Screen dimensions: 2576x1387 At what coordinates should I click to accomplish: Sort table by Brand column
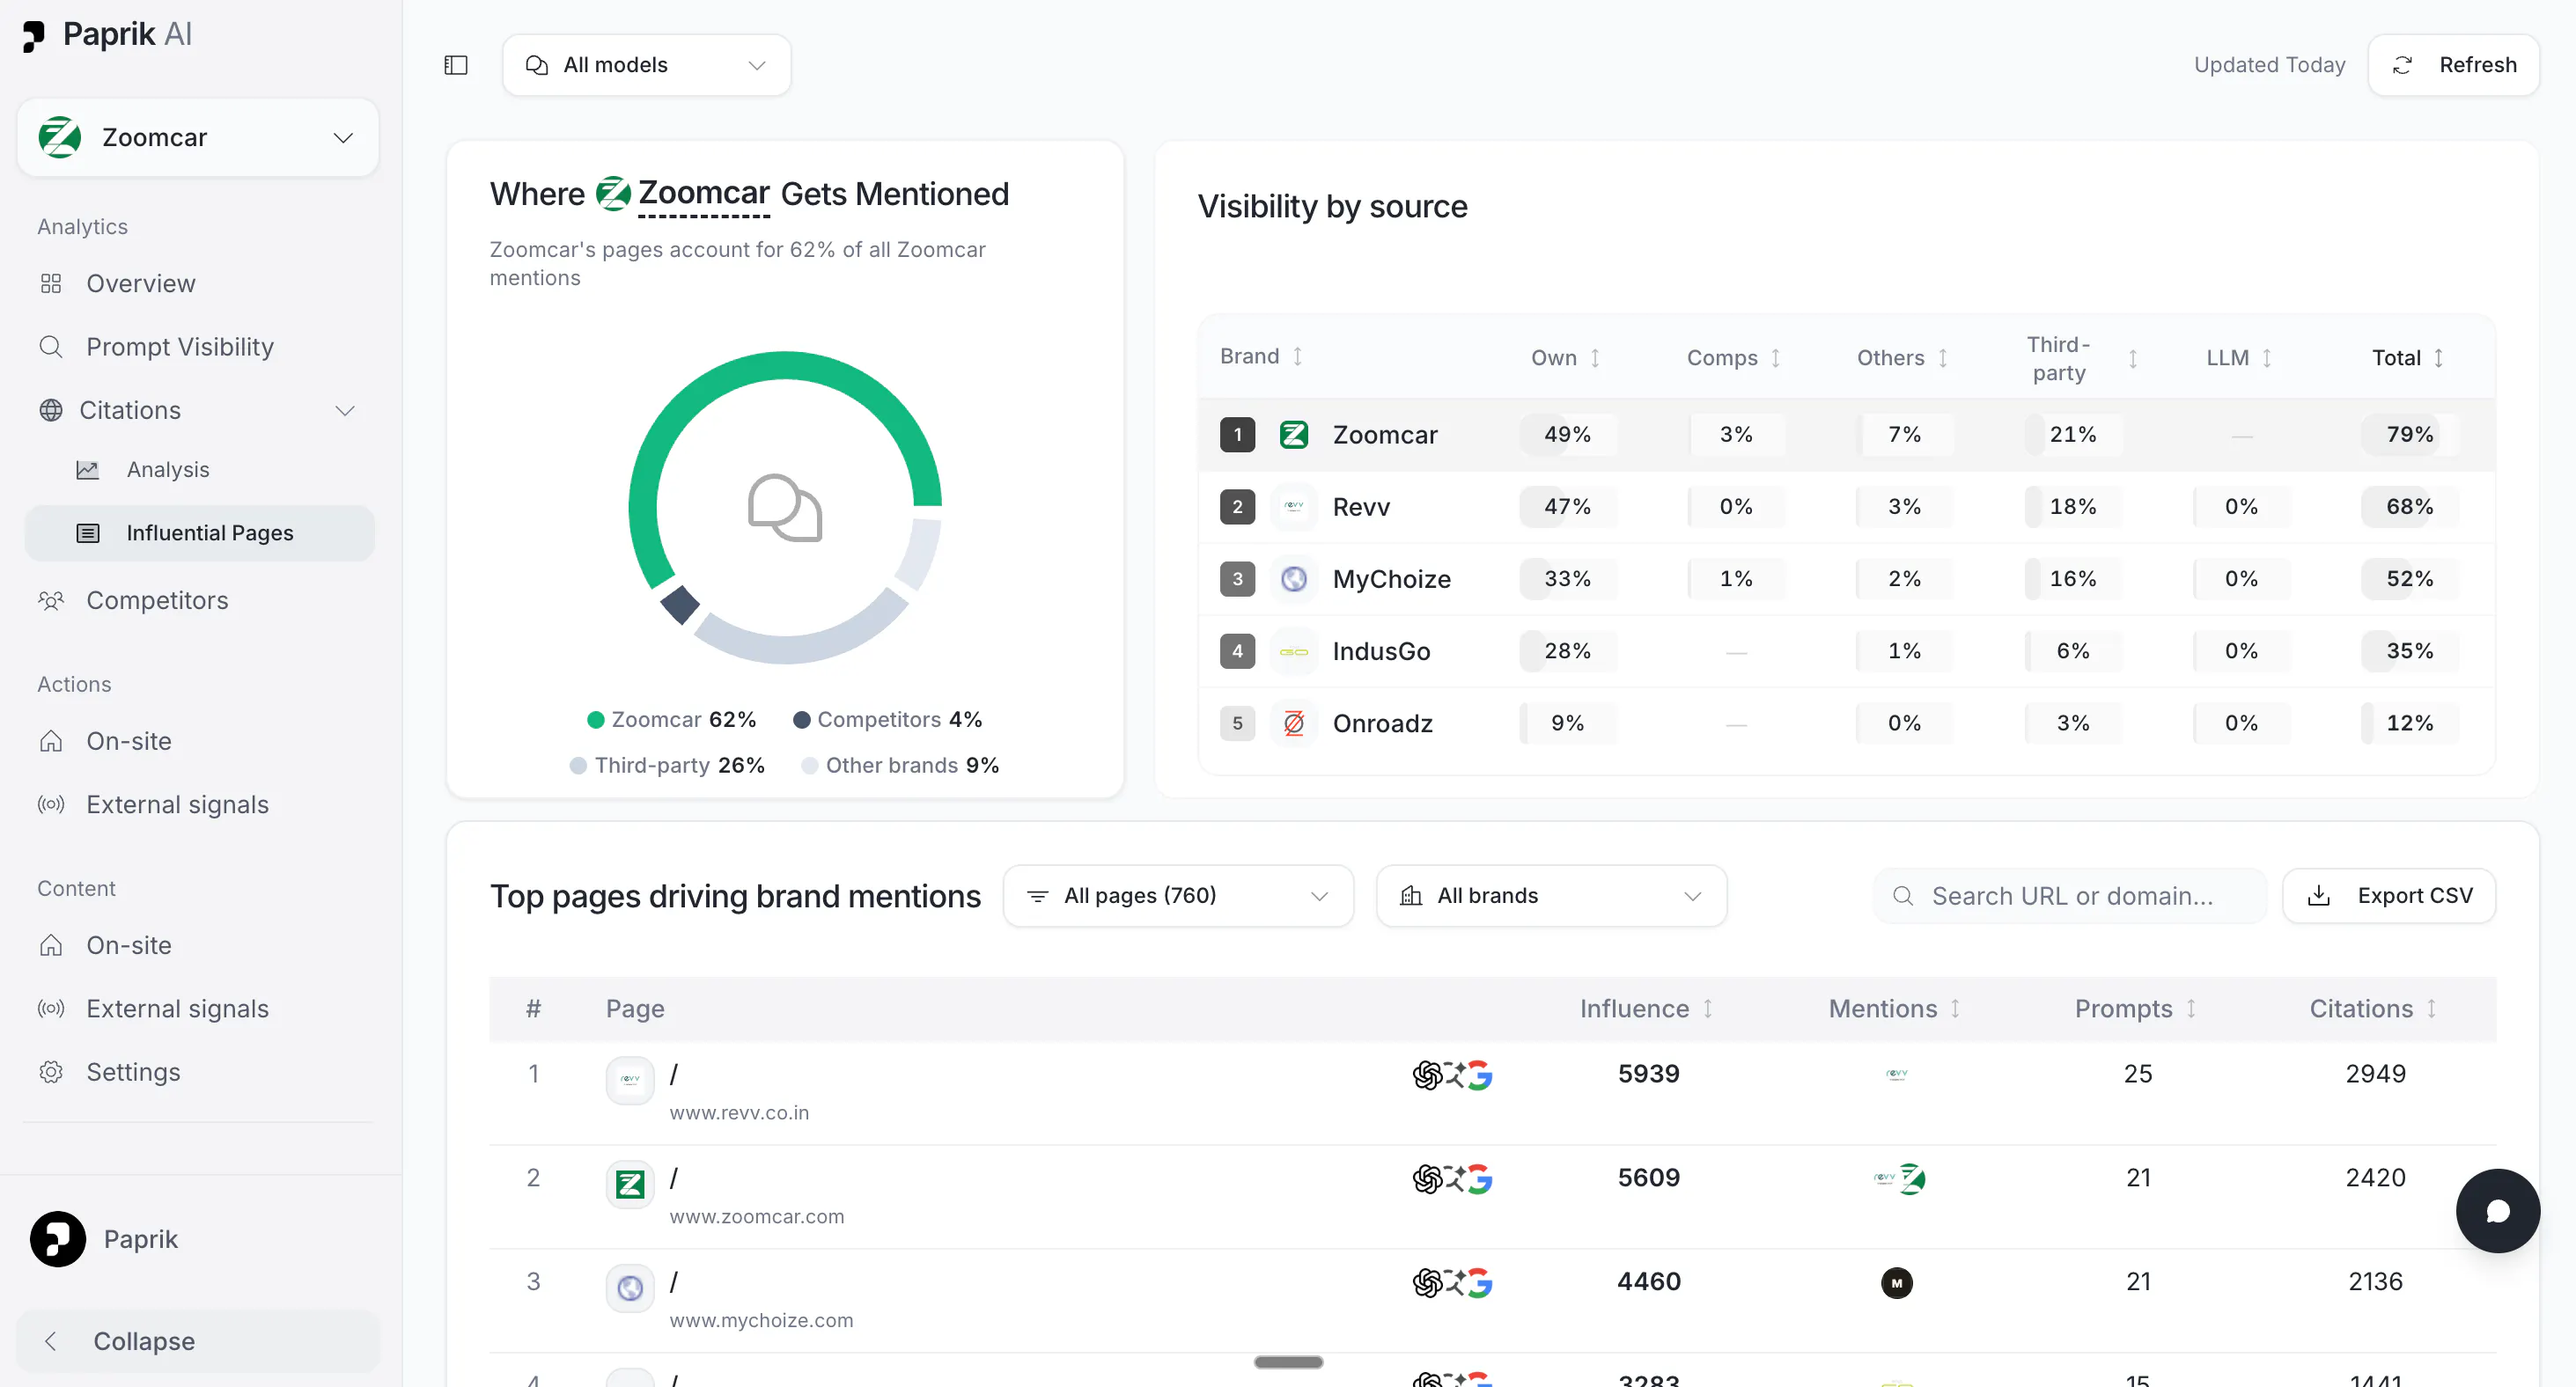1297,357
